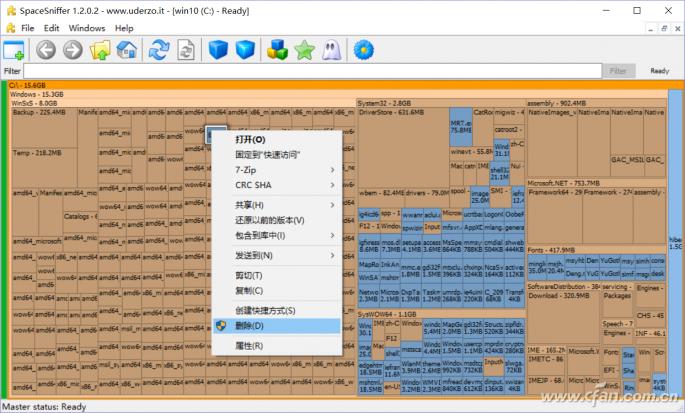This screenshot has width=685, height=413.
Task: Start a new master scan with refresh arrows
Action: 159,50
